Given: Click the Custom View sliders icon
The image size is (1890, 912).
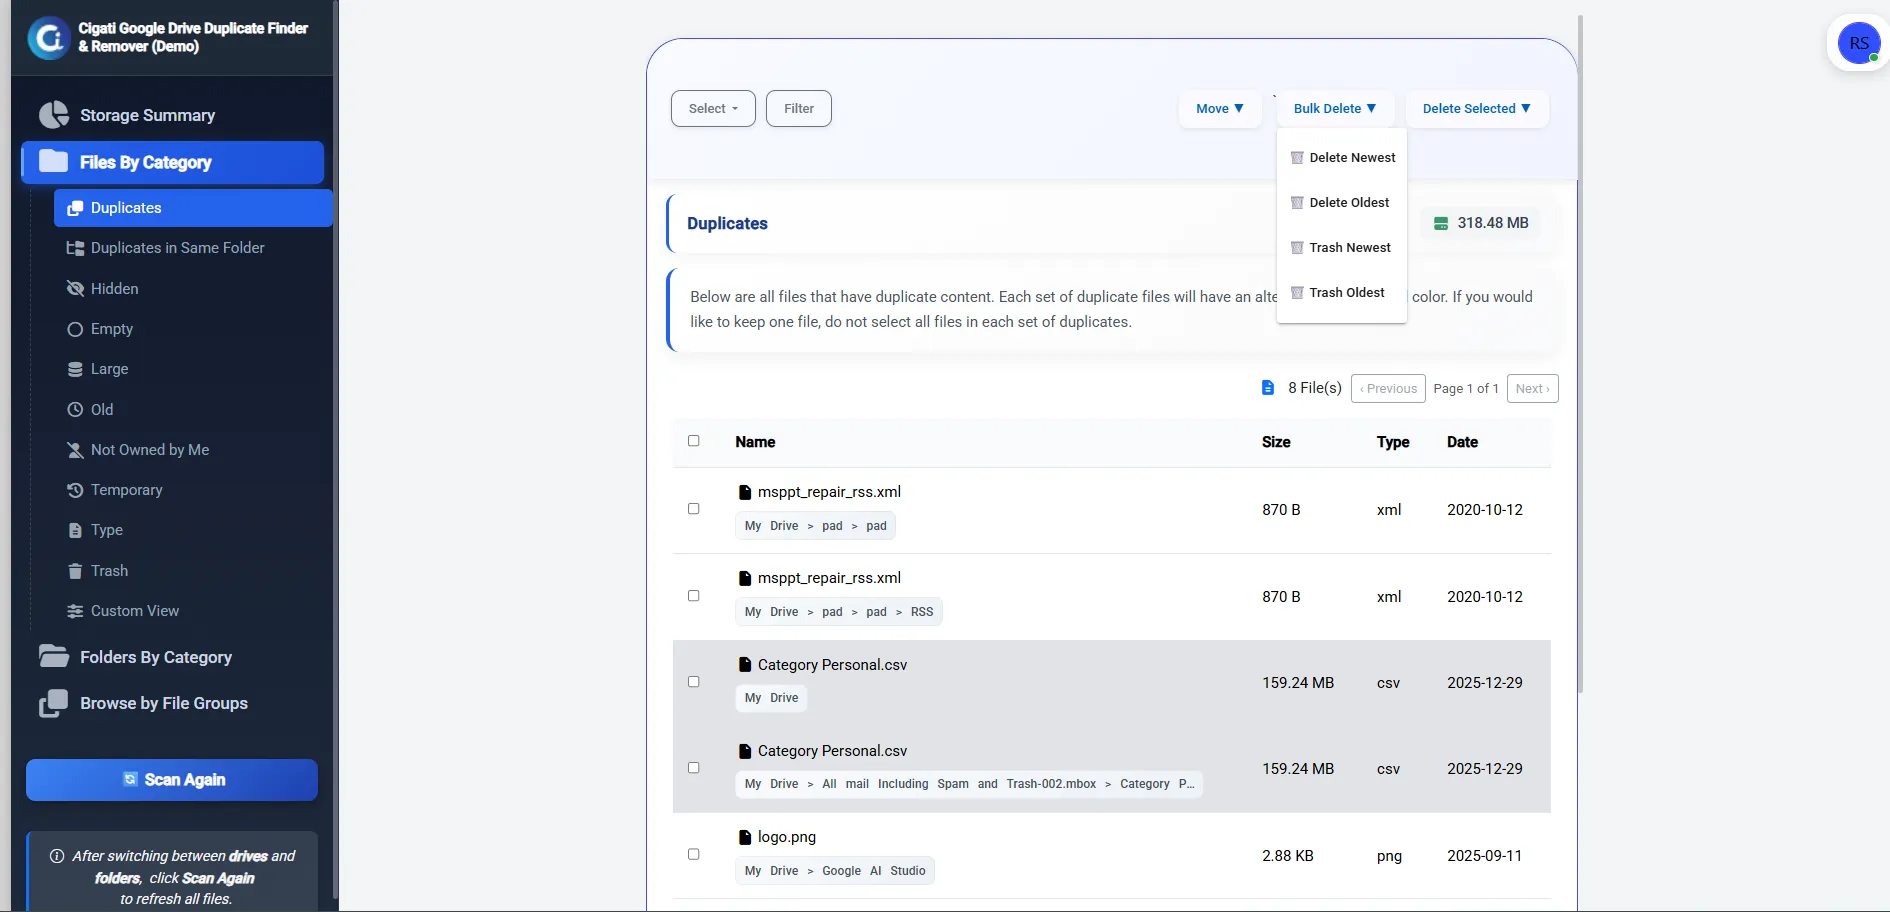Looking at the screenshot, I should pyautogui.click(x=75, y=611).
